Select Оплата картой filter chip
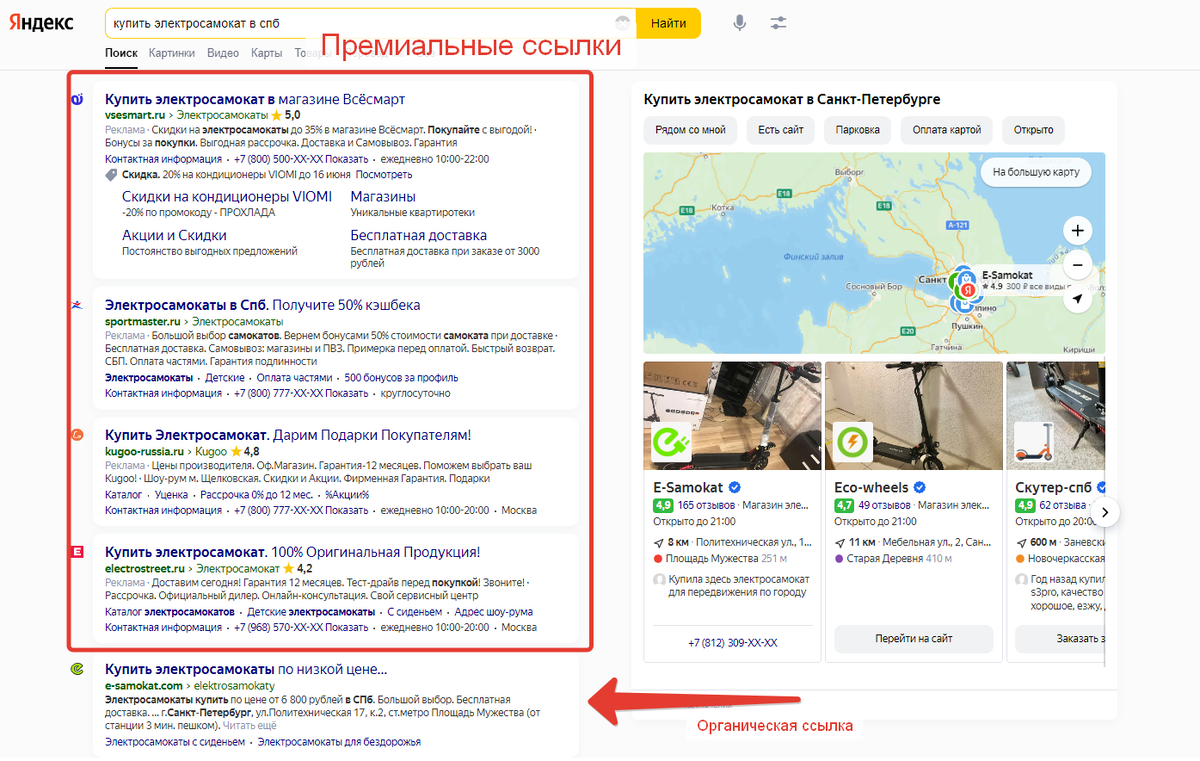The width and height of the screenshot is (1200, 761). click(947, 130)
